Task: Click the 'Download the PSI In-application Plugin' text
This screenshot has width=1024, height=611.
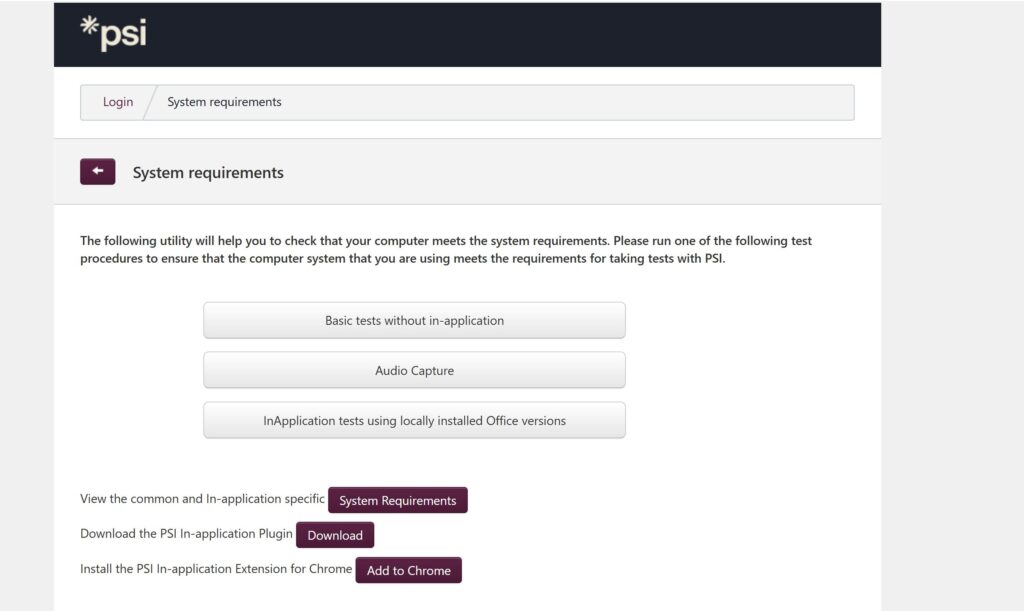Action: (x=186, y=534)
